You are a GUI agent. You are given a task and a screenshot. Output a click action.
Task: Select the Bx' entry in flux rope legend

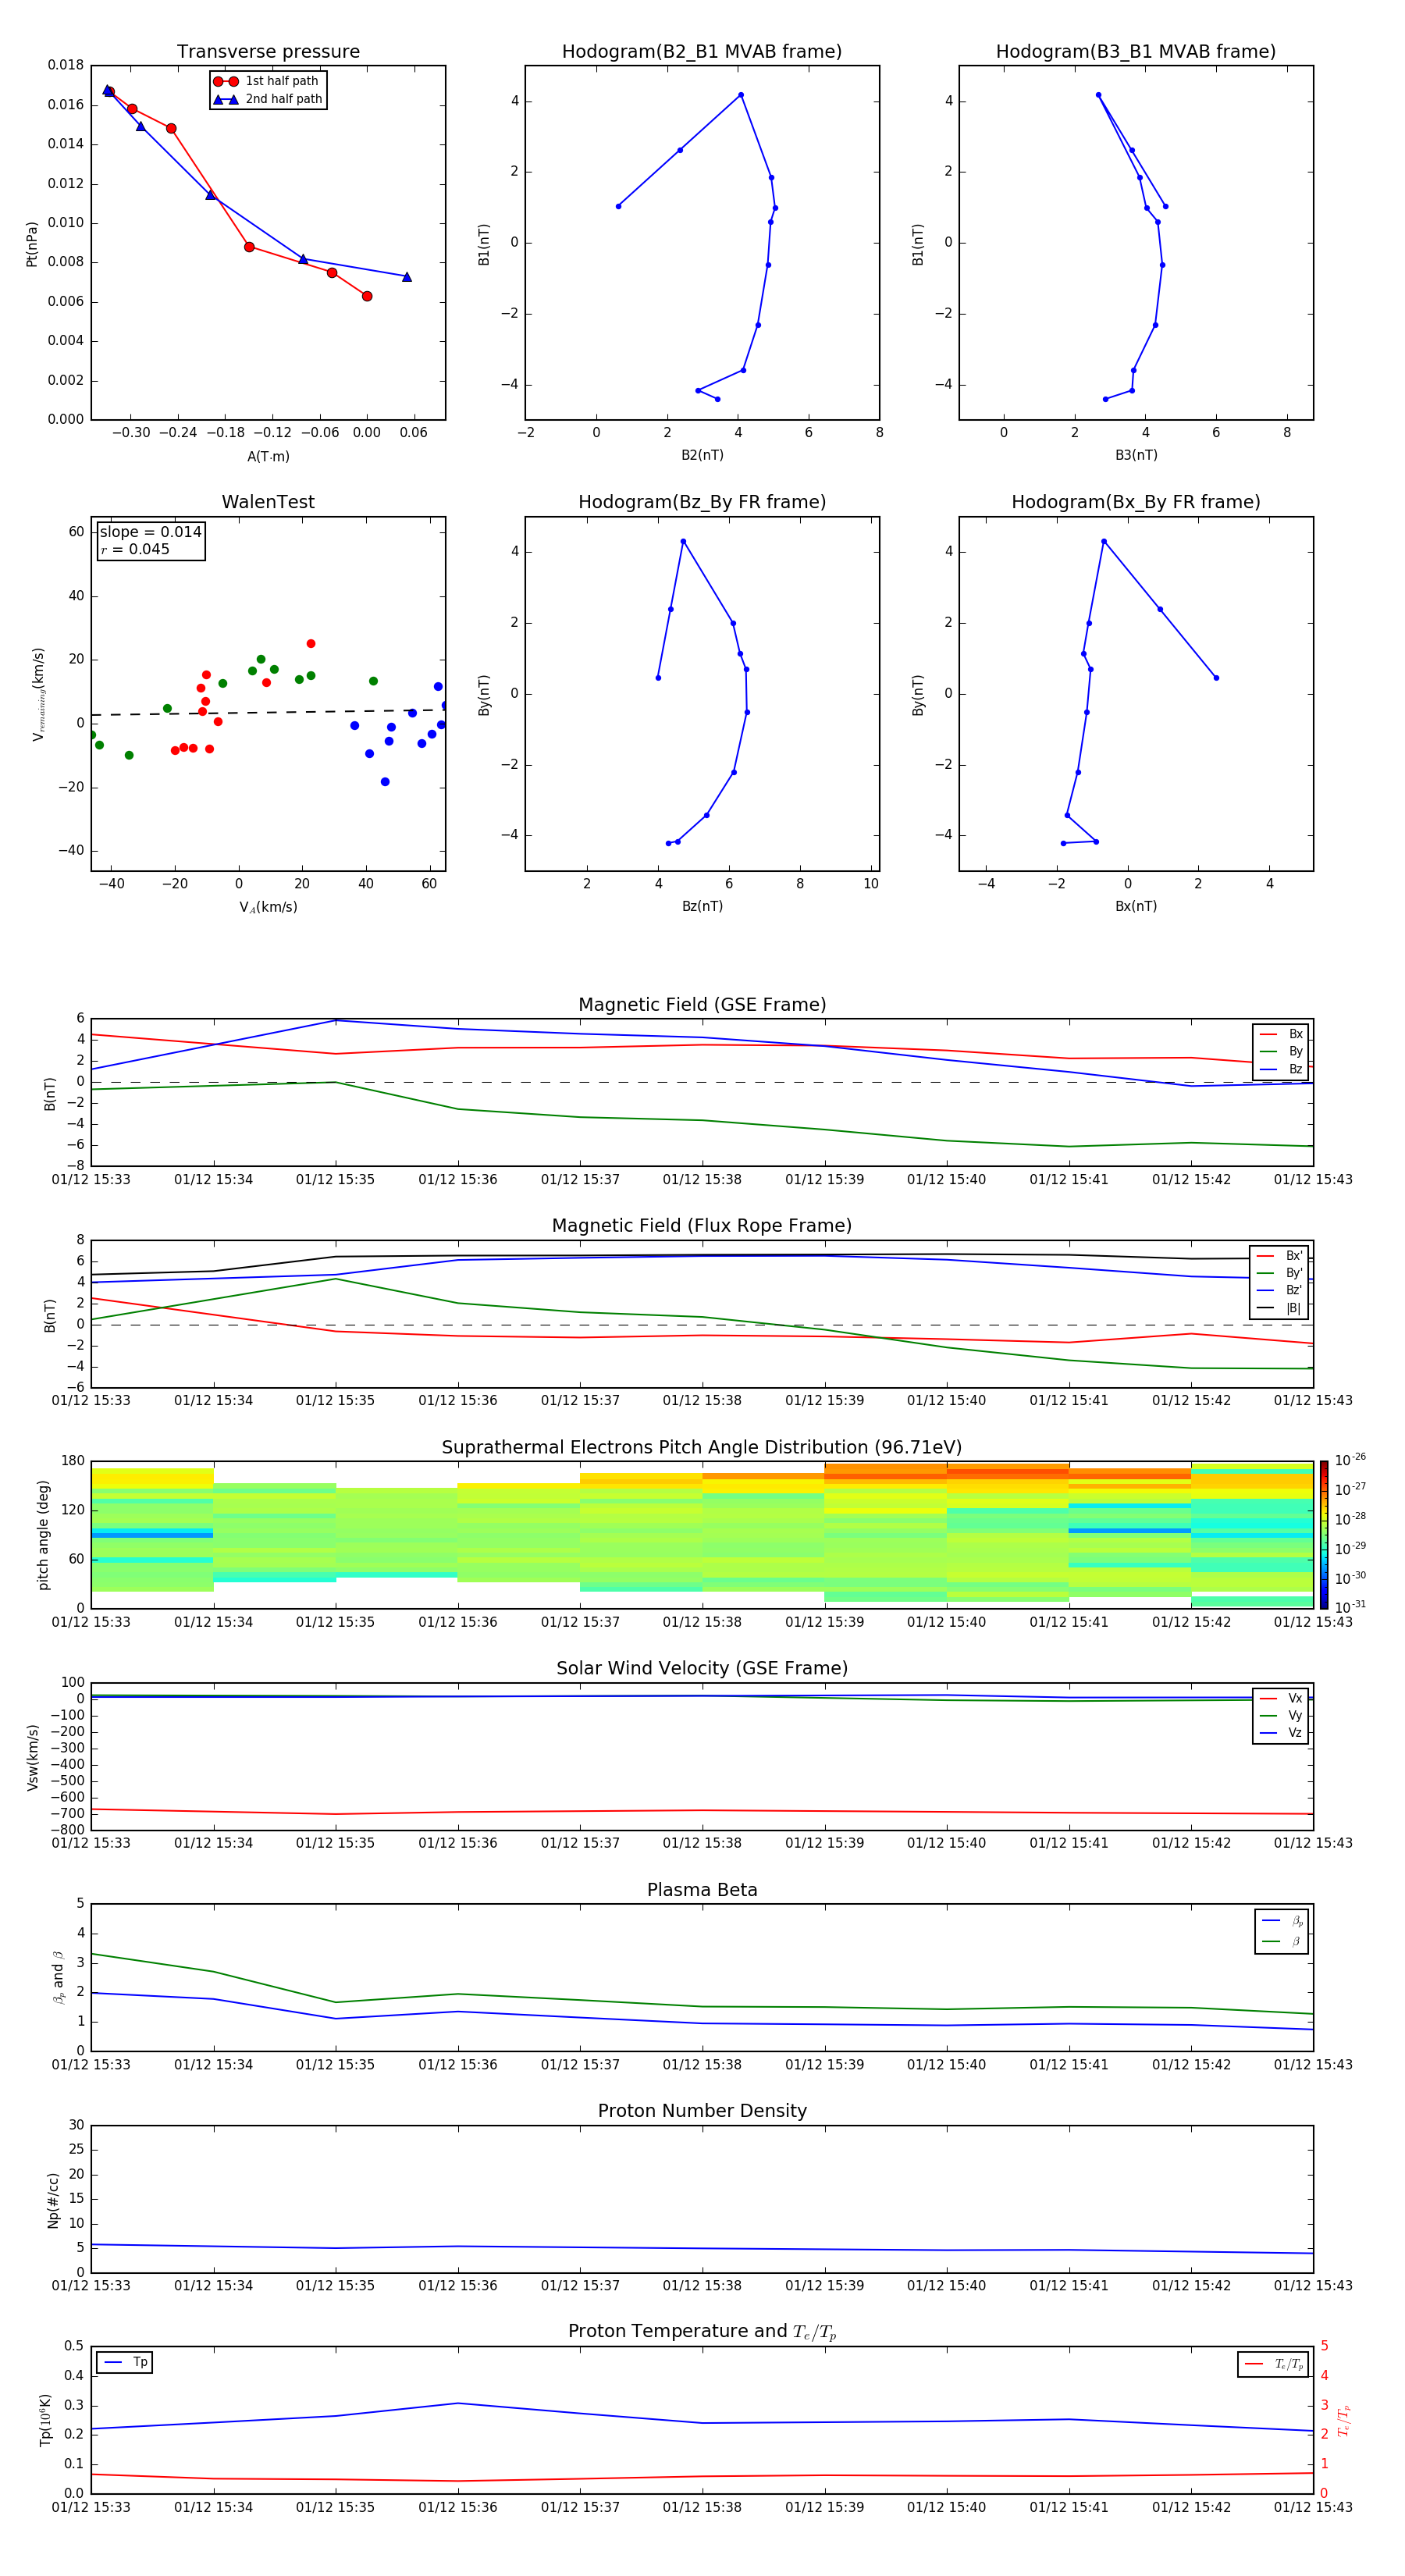pos(1280,1256)
